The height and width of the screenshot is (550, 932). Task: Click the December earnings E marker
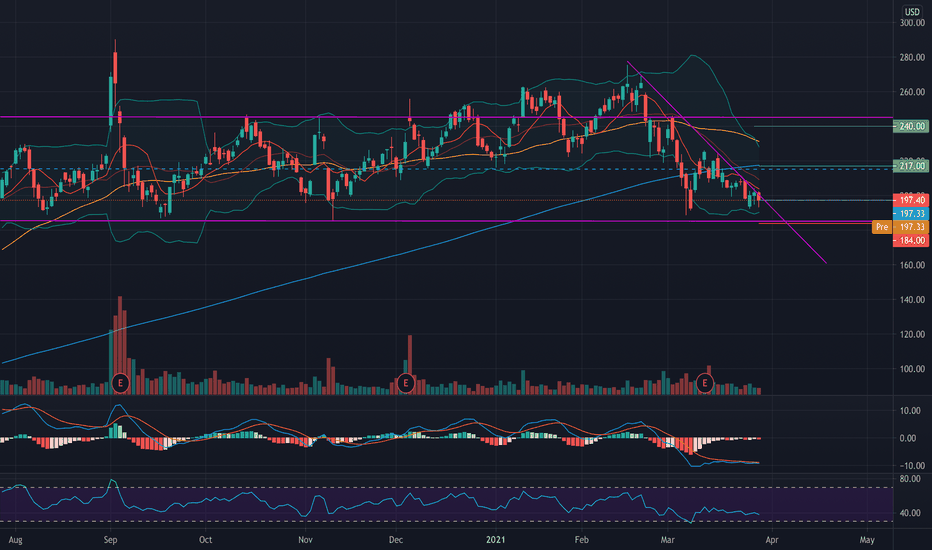406,383
